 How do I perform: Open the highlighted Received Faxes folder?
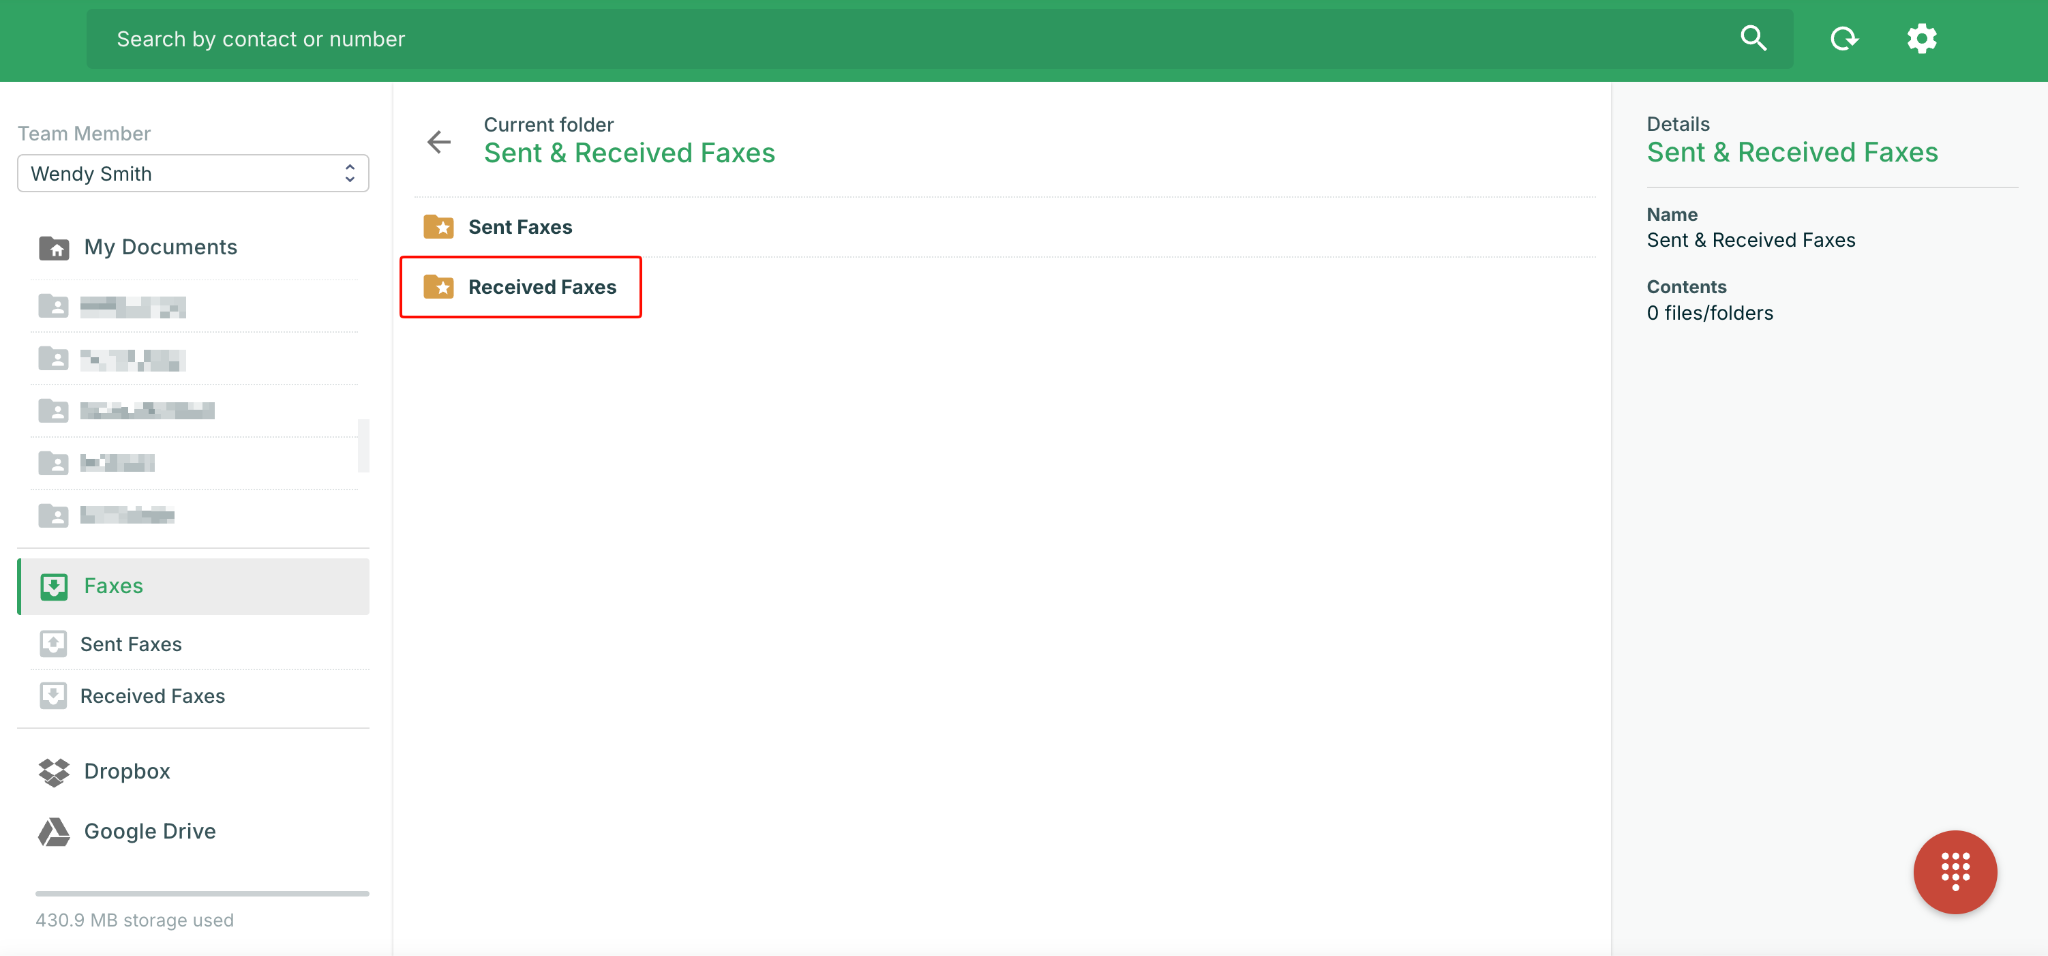[x=542, y=287]
